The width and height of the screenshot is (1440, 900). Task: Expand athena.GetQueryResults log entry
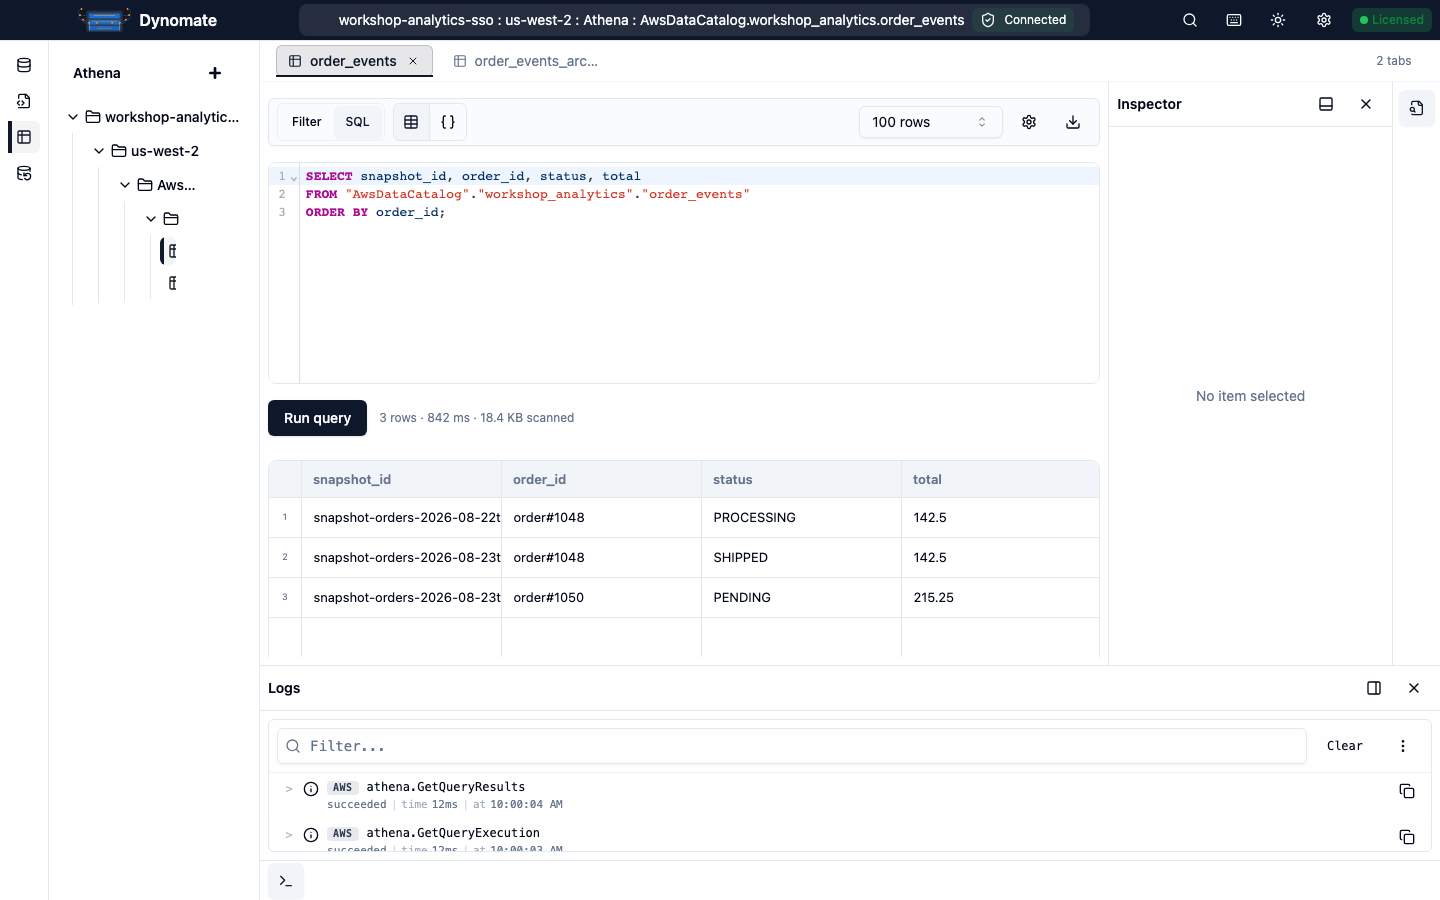[289, 789]
